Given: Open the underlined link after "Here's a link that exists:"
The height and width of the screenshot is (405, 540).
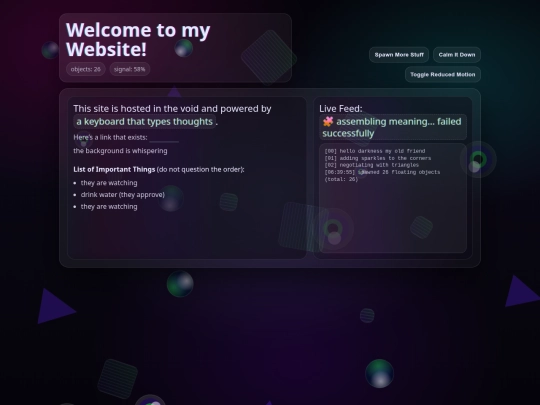Looking at the screenshot, I should [x=164, y=138].
